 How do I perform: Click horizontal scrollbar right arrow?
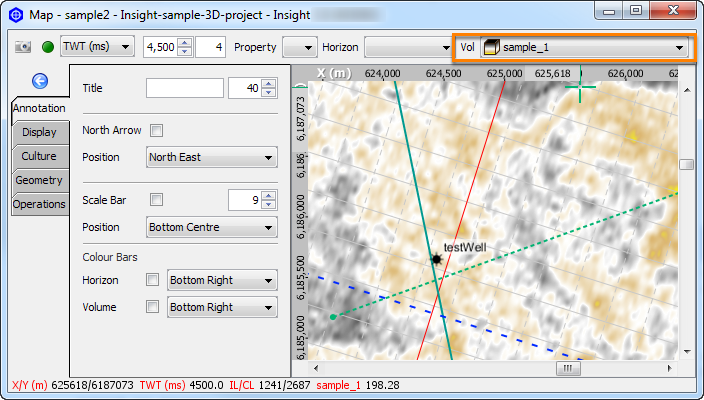(x=669, y=369)
